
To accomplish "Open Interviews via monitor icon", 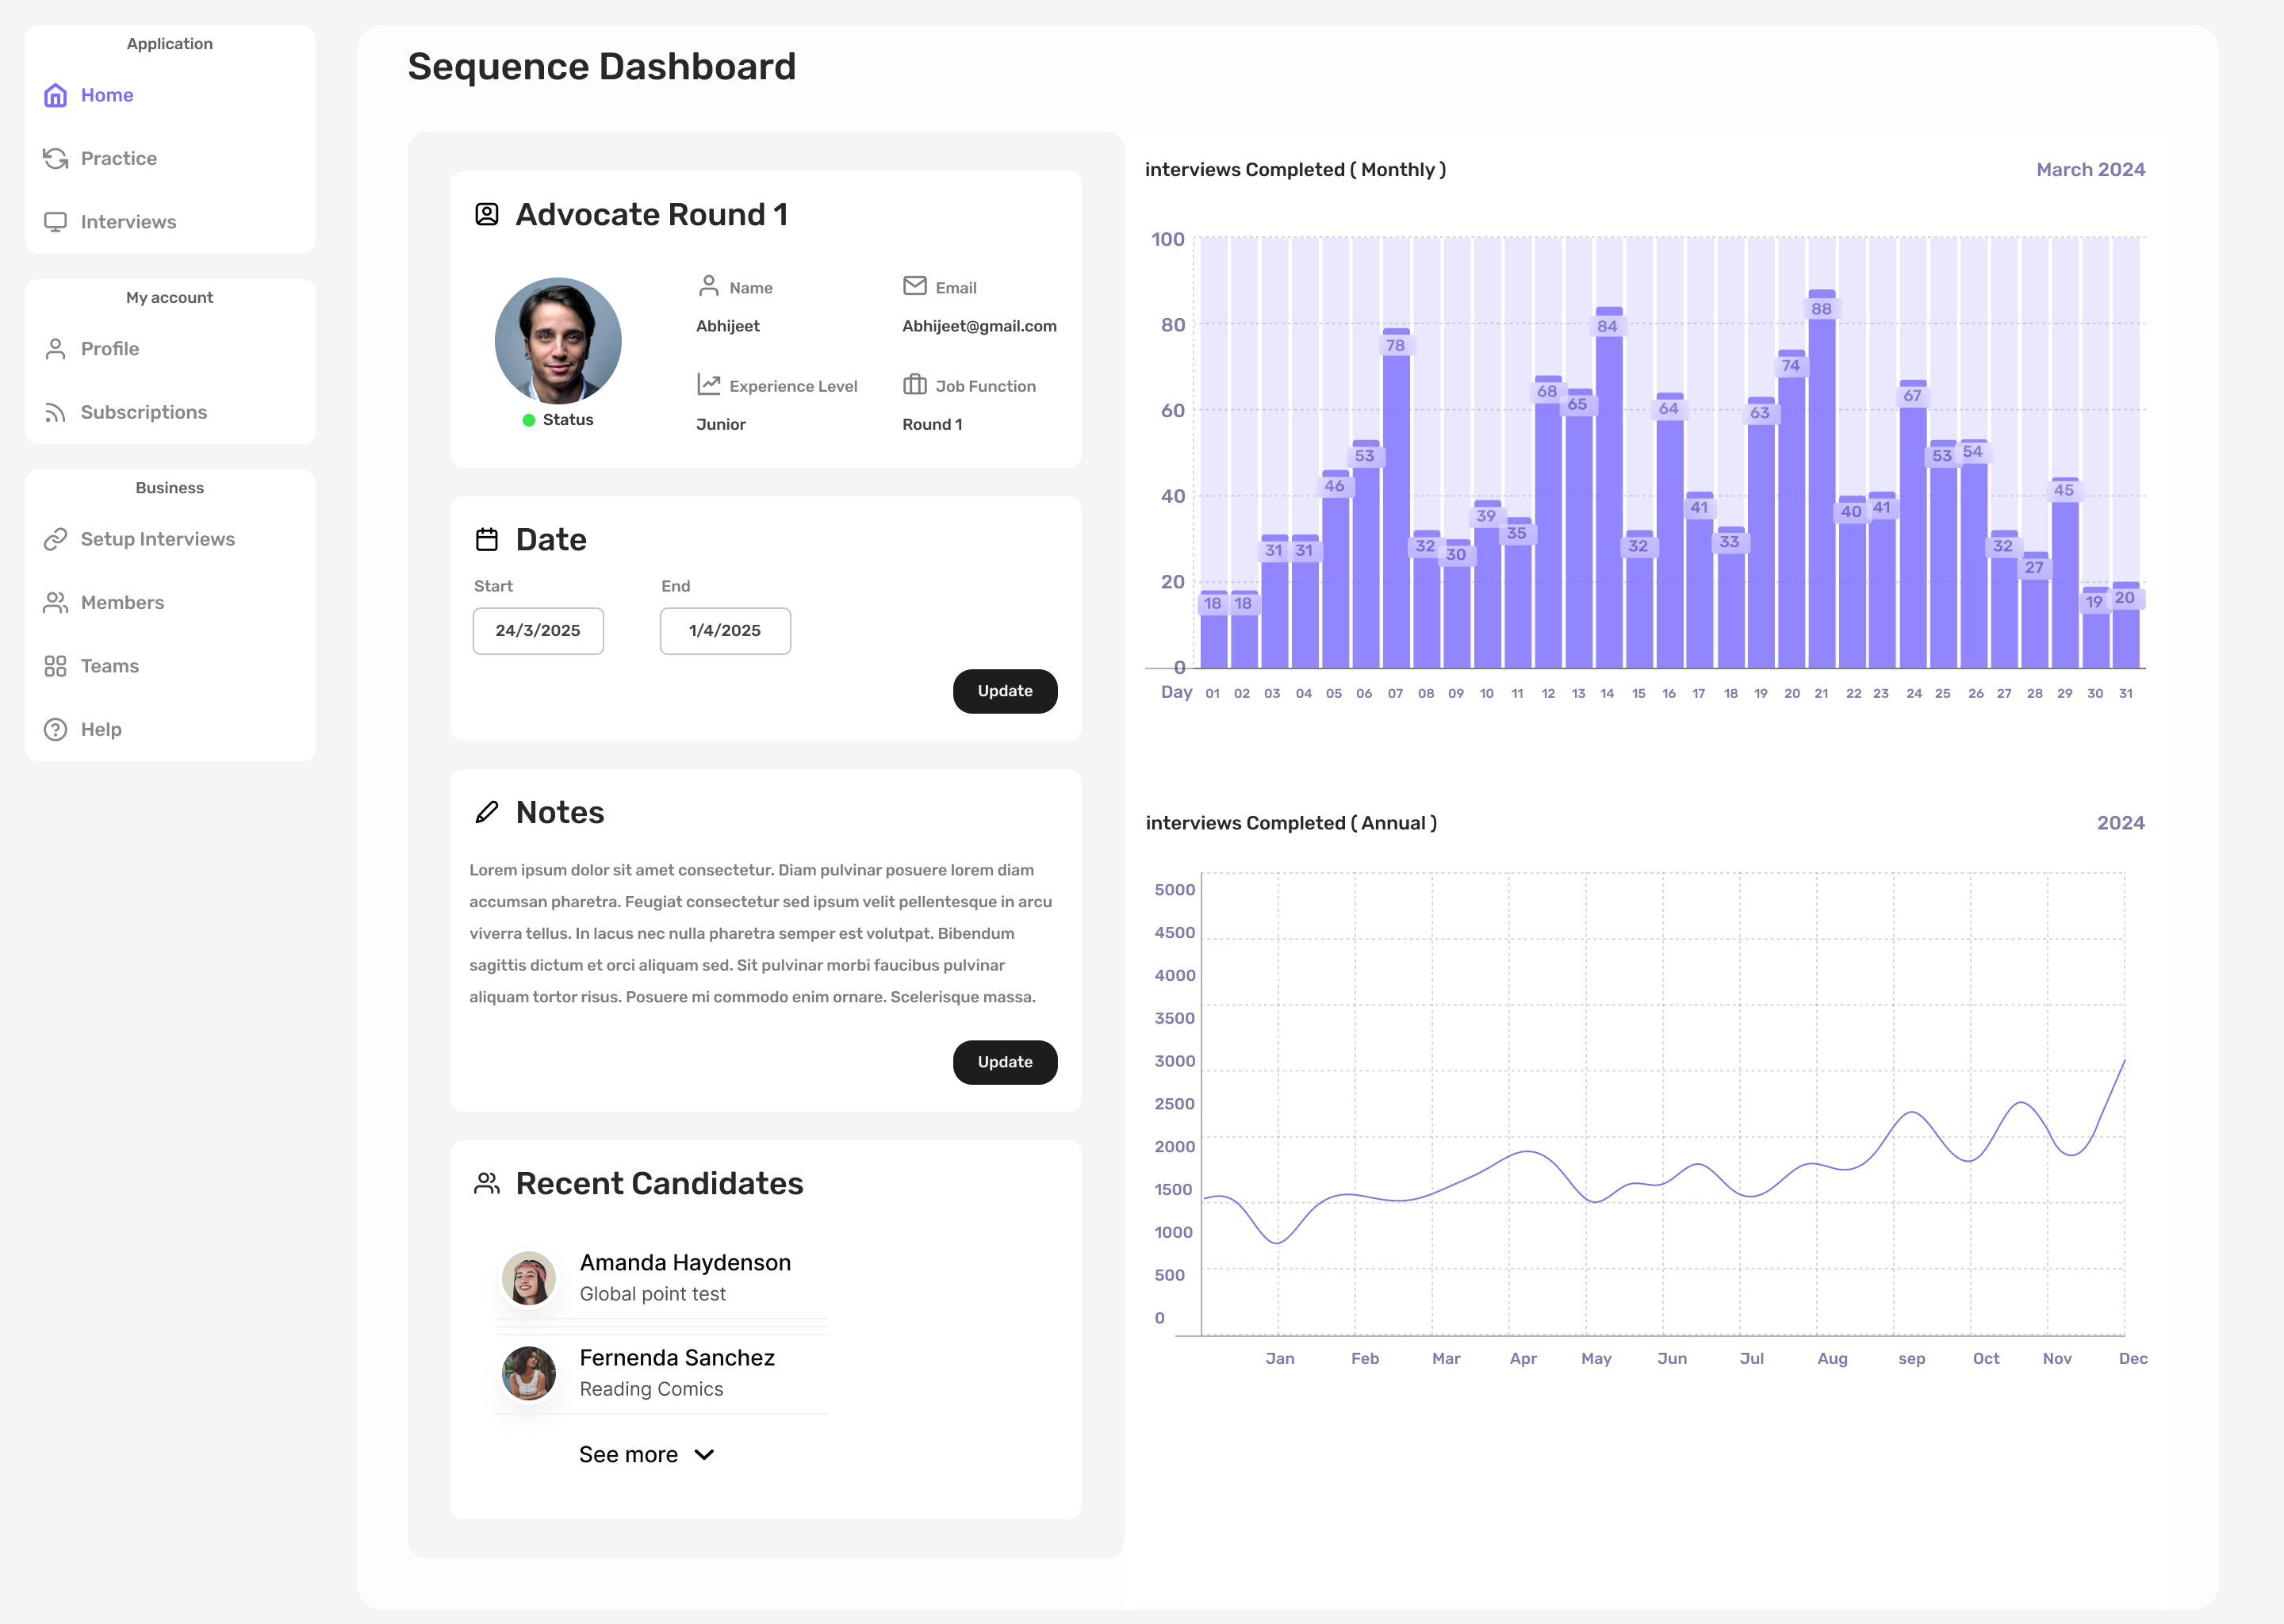I will pyautogui.click(x=55, y=221).
